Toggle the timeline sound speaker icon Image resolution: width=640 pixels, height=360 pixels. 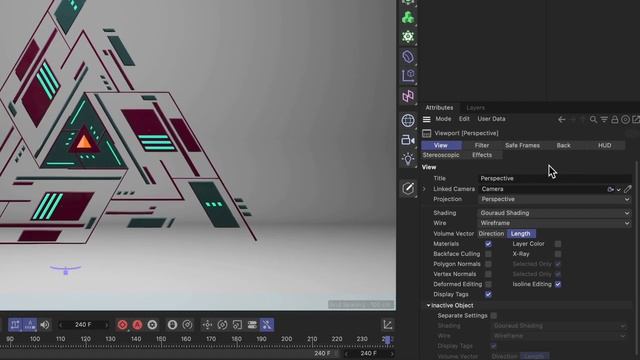[45, 325]
